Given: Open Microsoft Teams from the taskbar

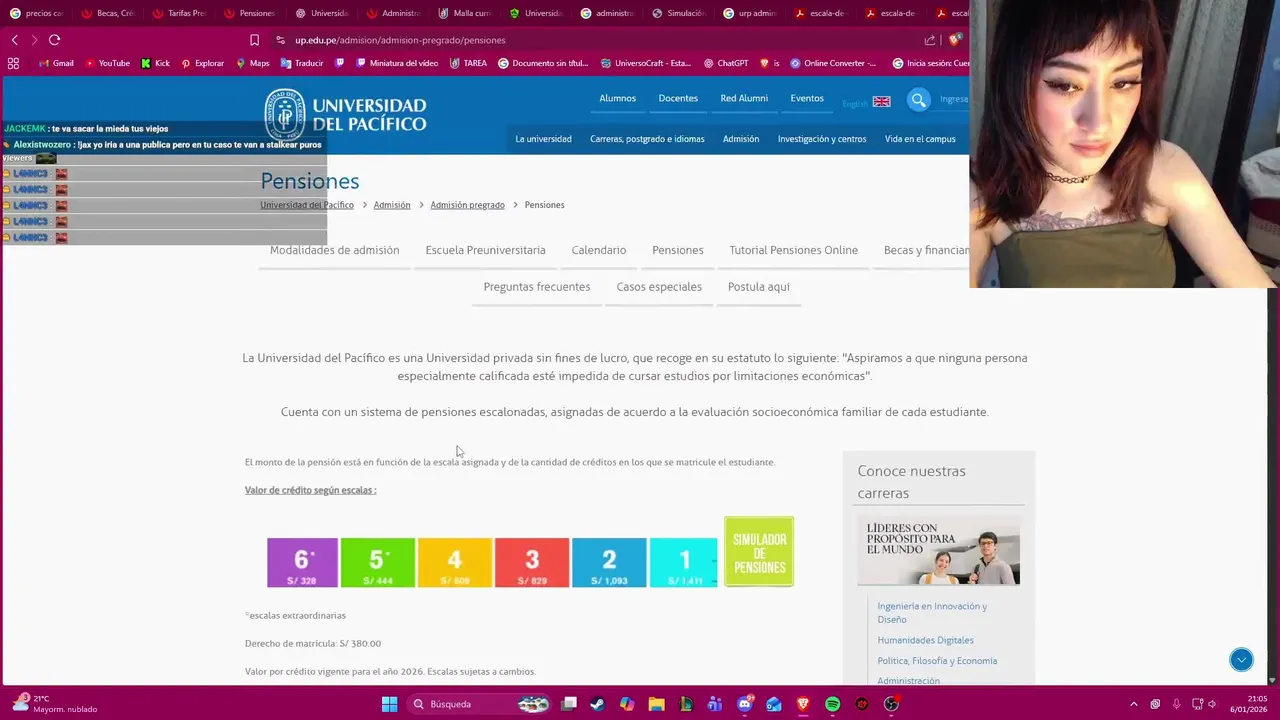Looking at the screenshot, I should pyautogui.click(x=715, y=704).
